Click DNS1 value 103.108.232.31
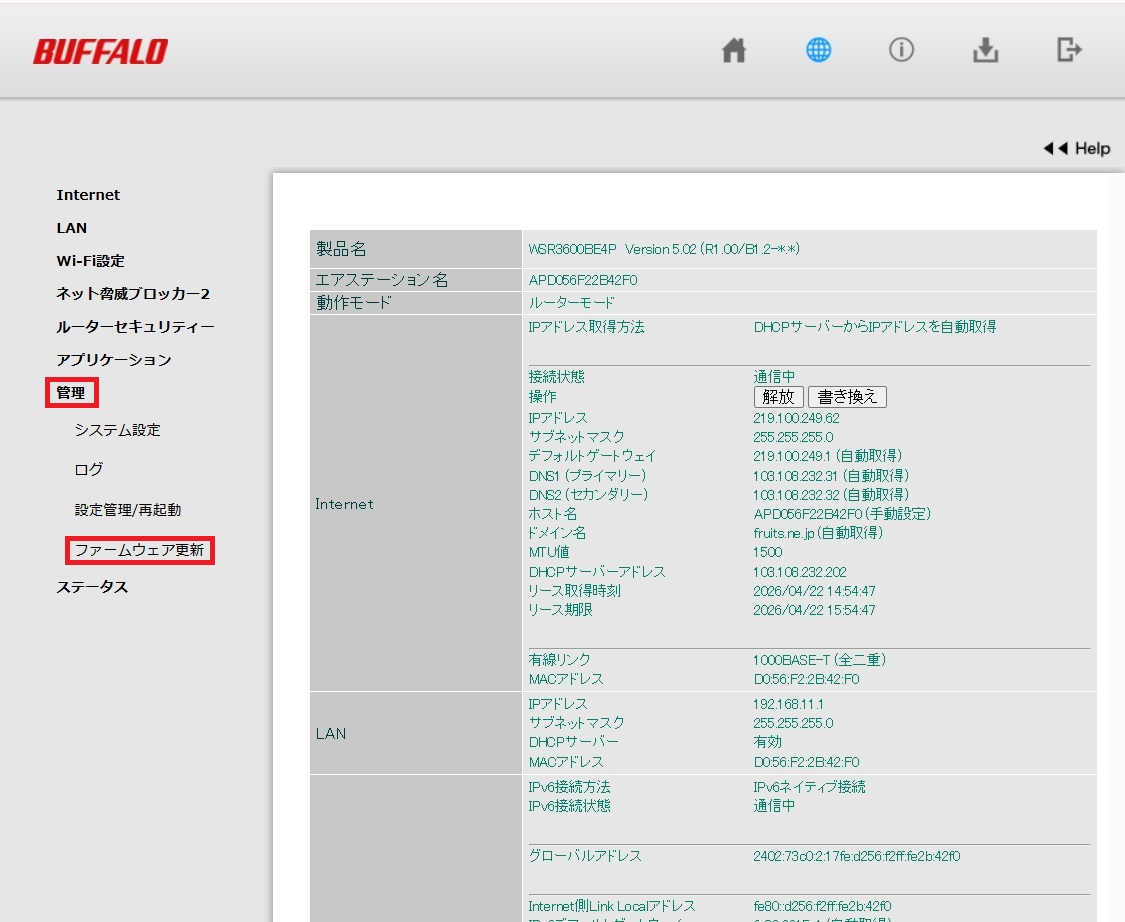1125x922 pixels. 831,476
